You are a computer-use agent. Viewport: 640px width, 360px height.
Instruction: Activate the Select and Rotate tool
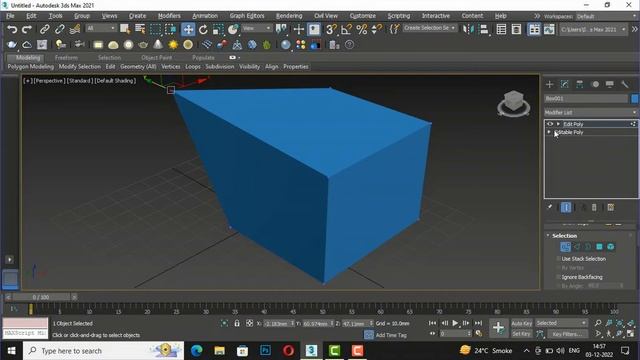coord(203,29)
